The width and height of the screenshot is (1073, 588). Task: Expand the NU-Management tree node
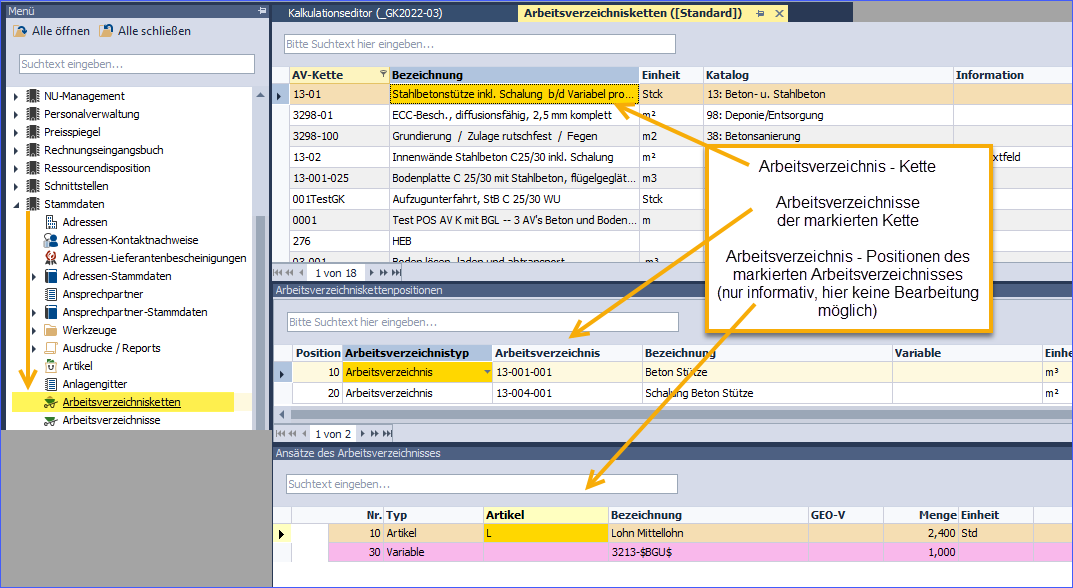pyautogui.click(x=16, y=96)
